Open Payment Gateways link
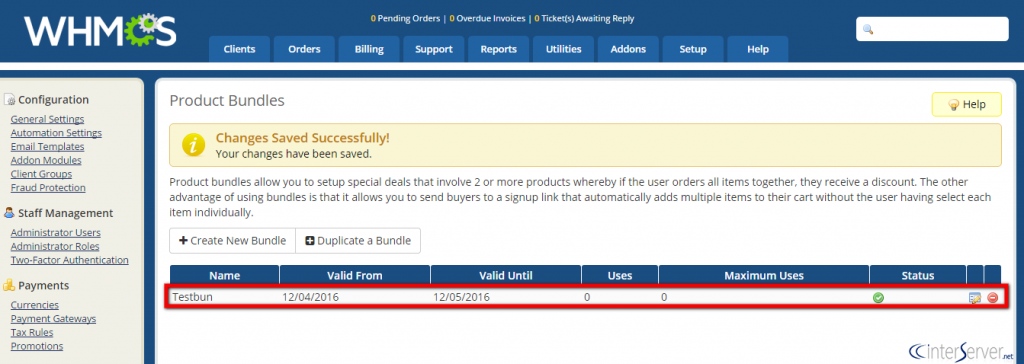 53,319
